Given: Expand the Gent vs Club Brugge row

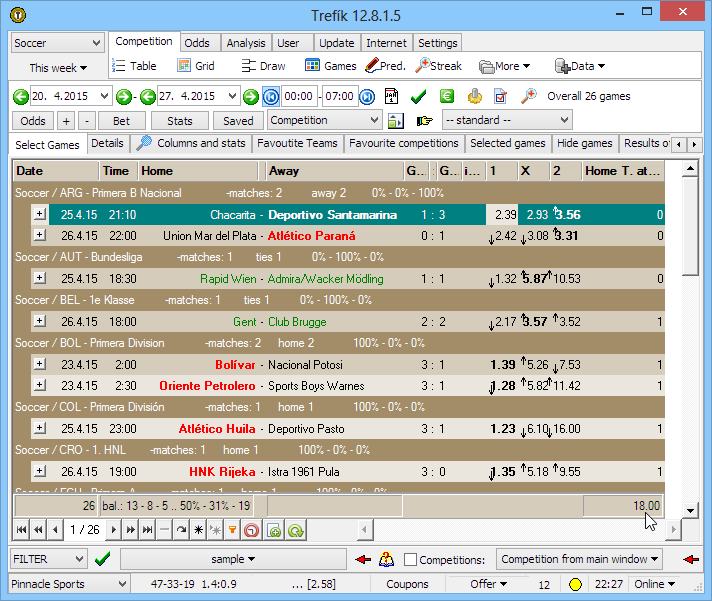Looking at the screenshot, I should 39,321.
